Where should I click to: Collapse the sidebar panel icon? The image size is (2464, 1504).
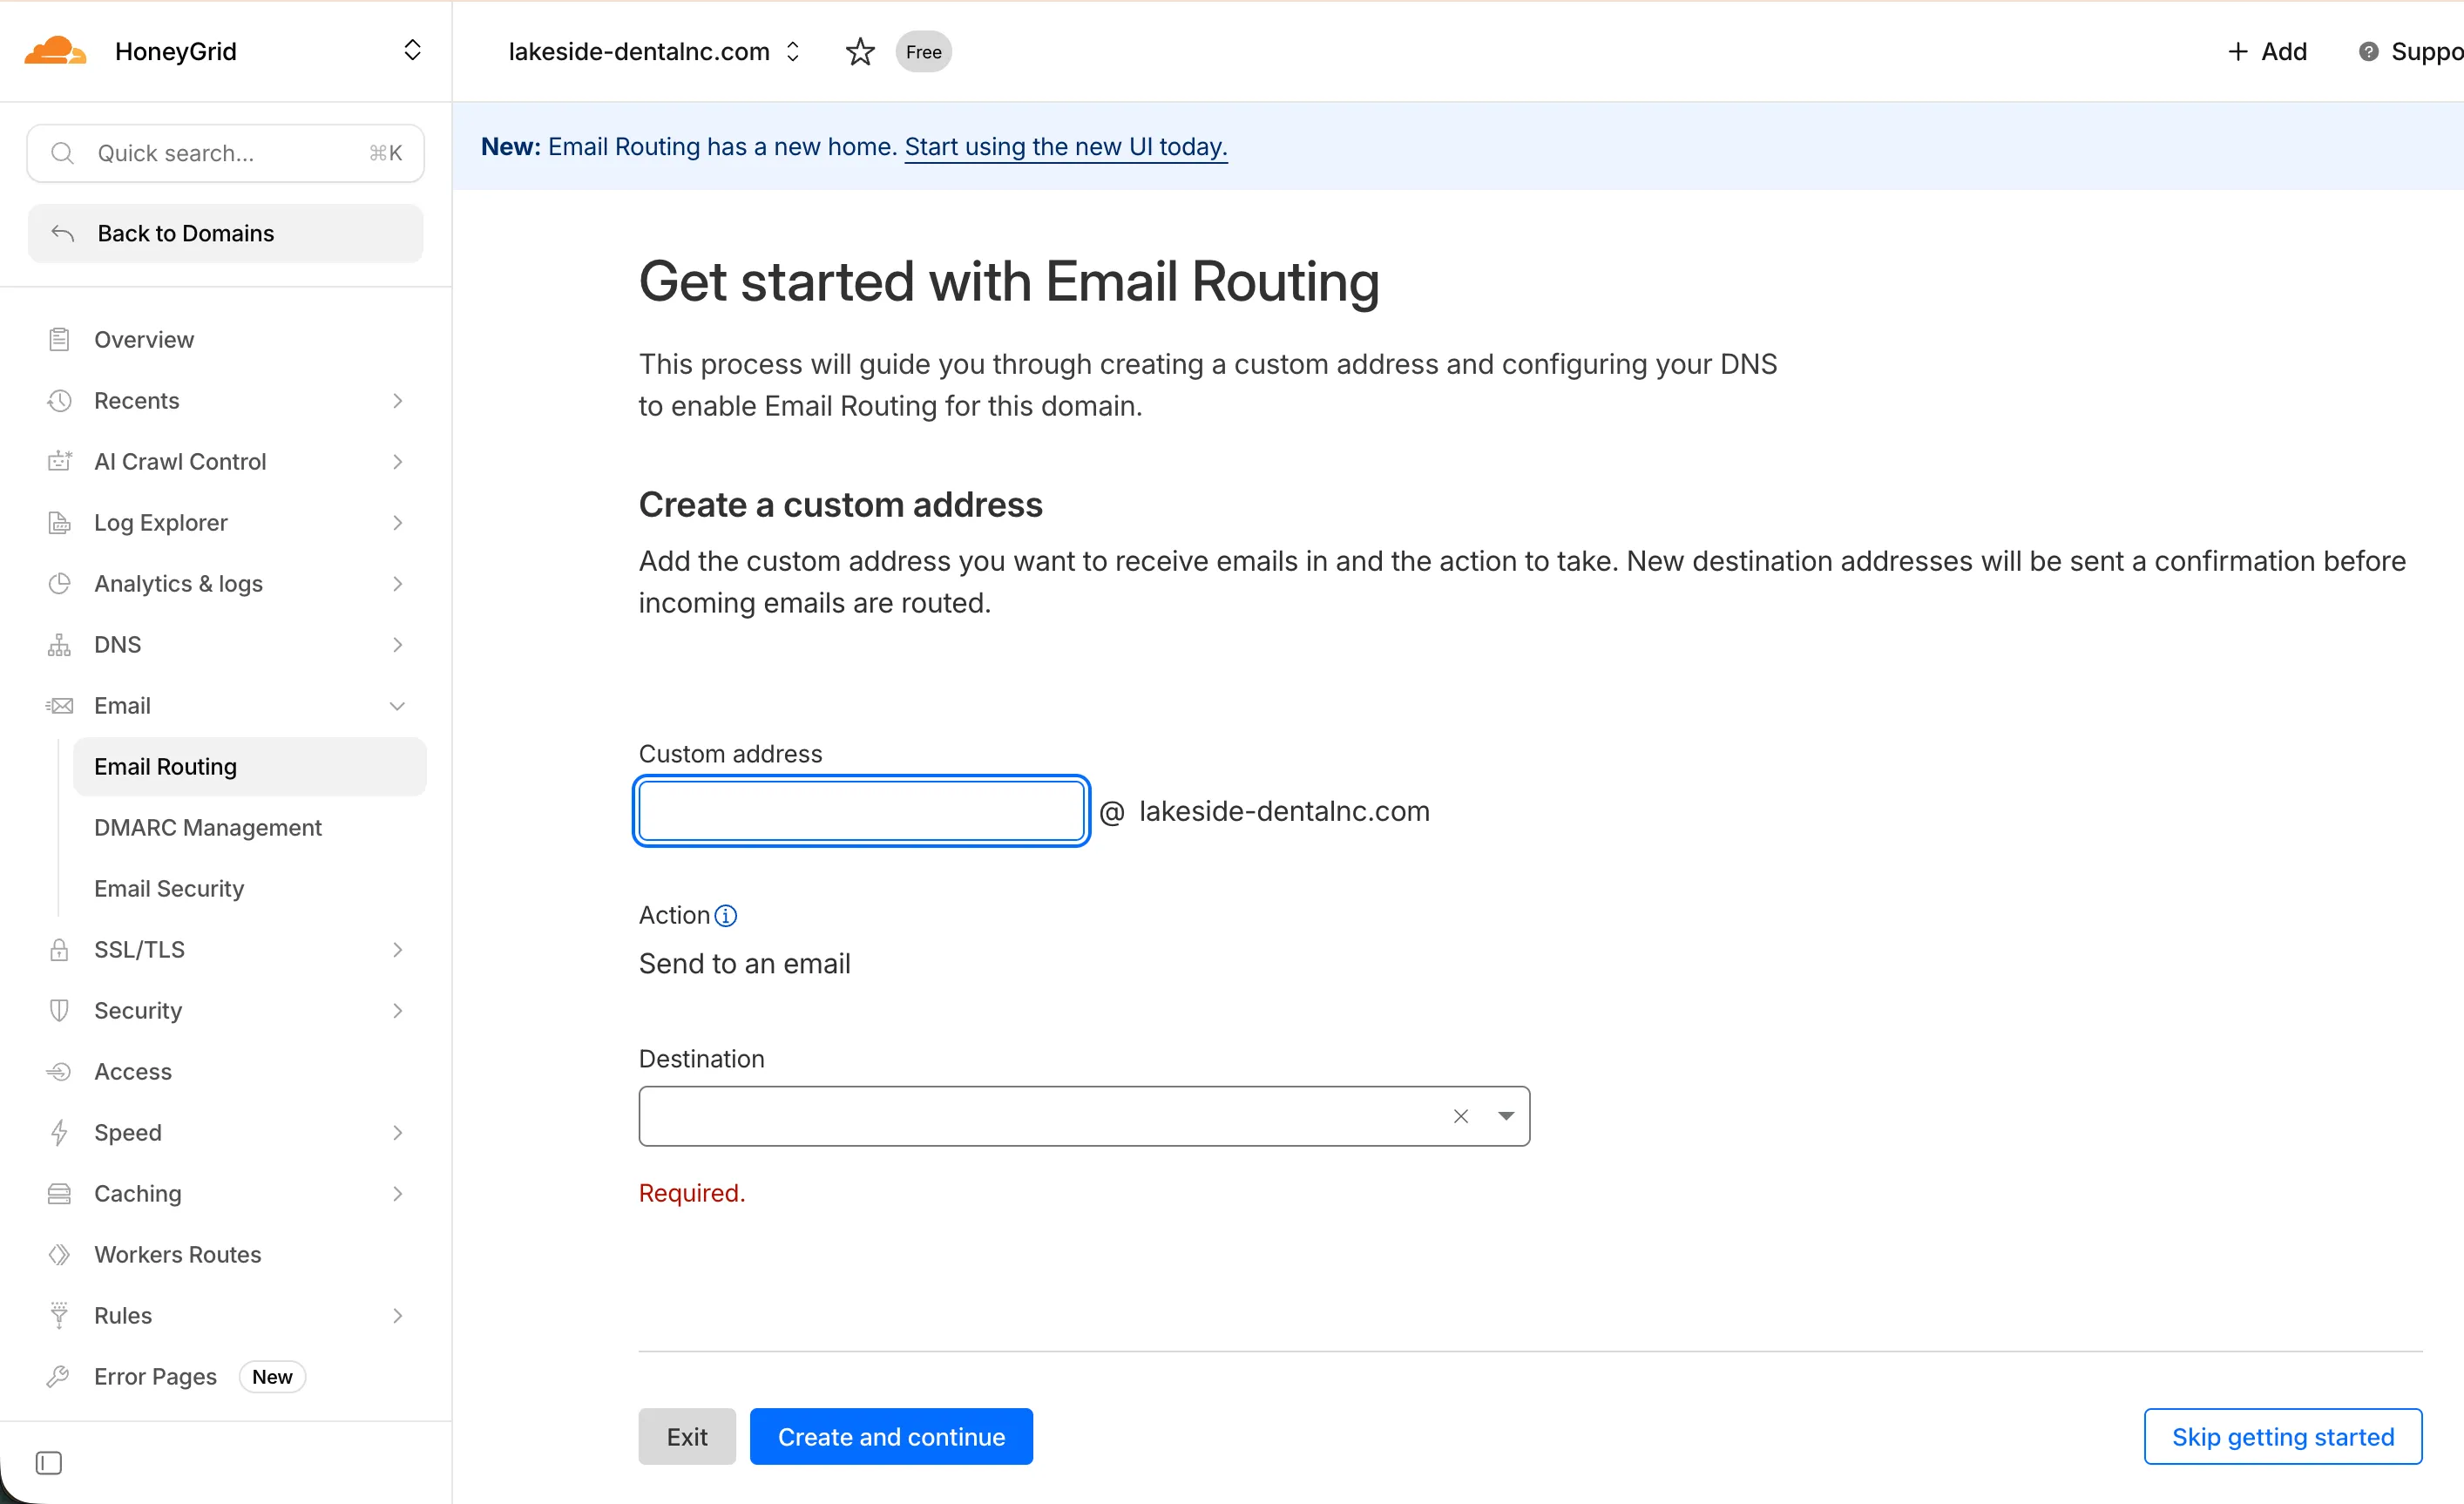pyautogui.click(x=48, y=1463)
